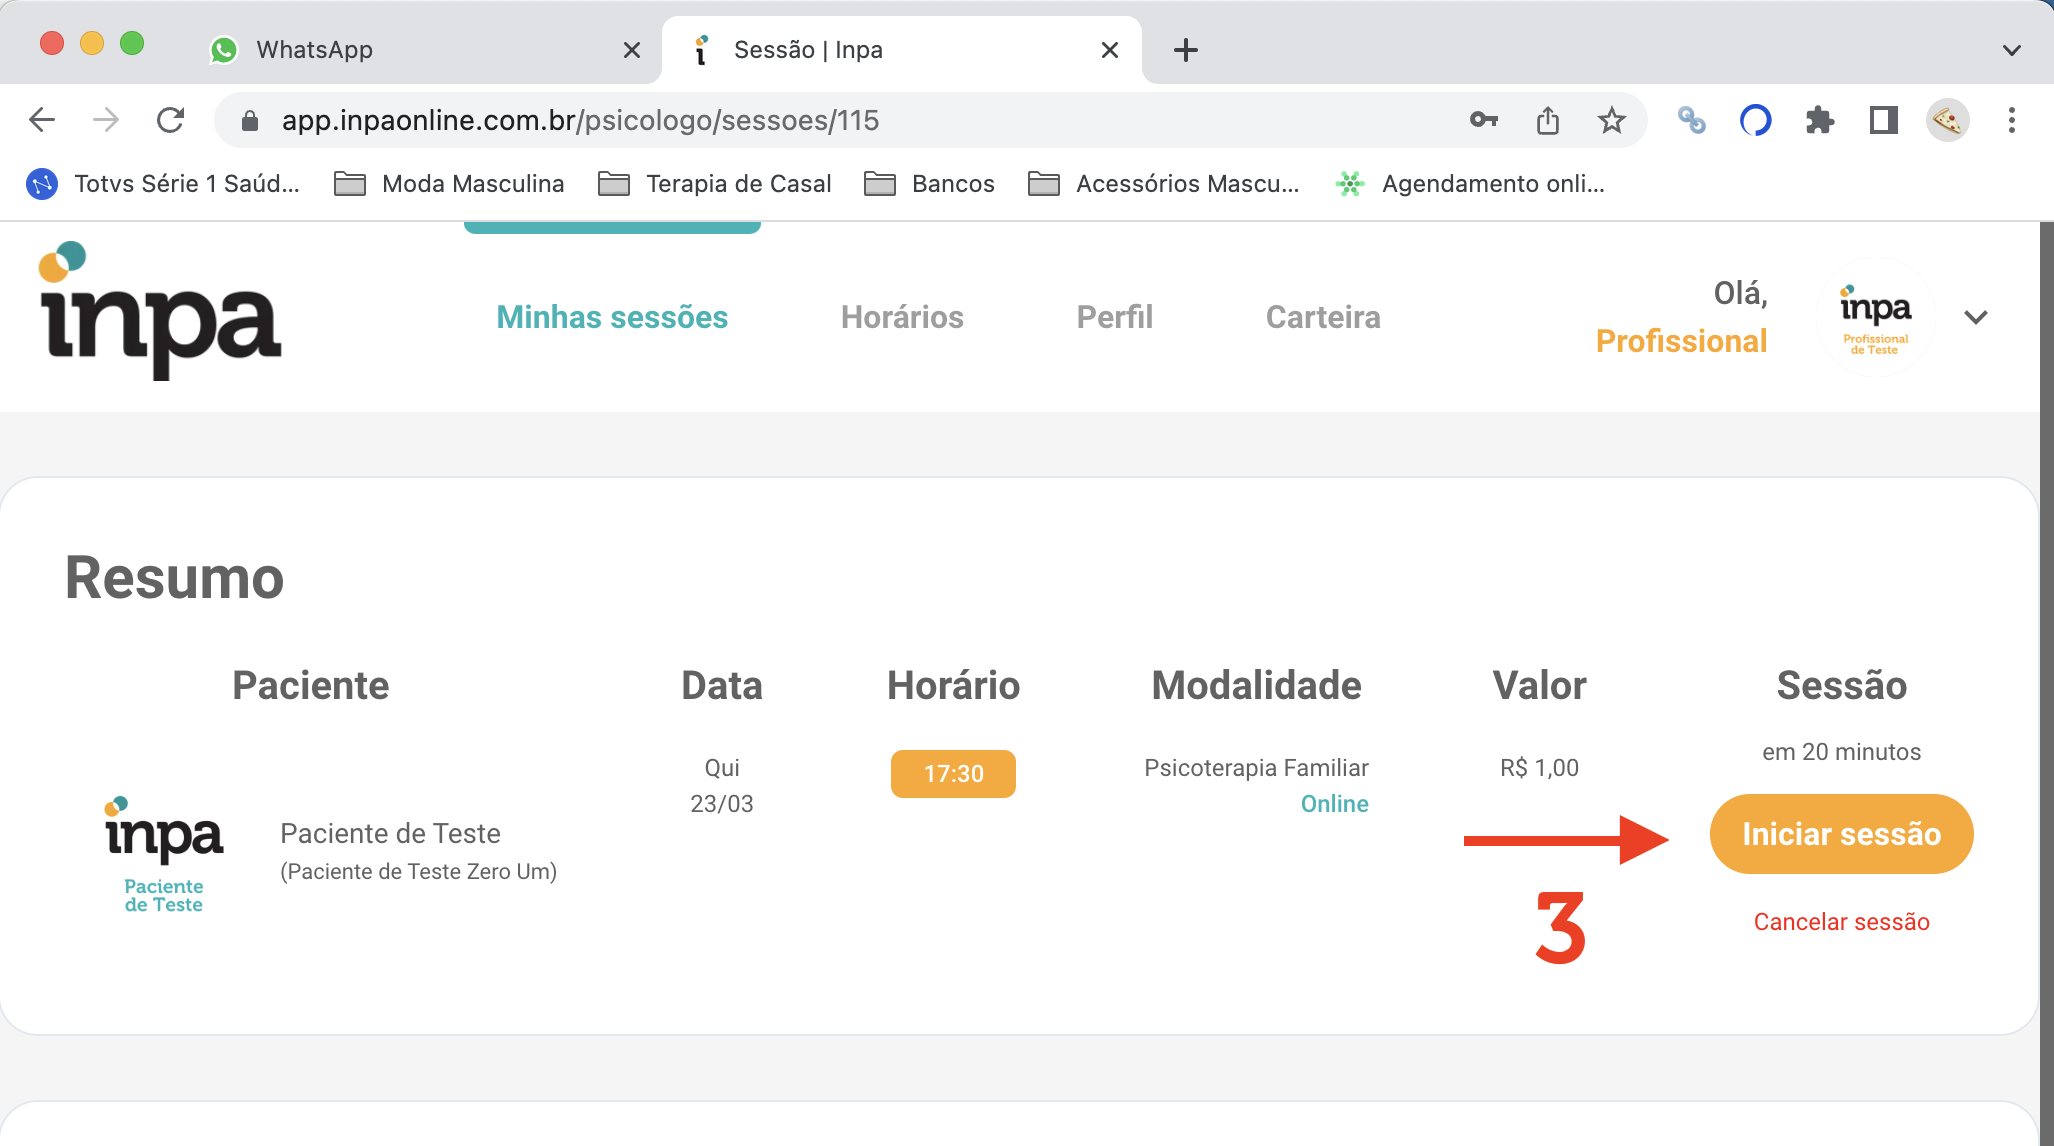Screen dimensions: 2054x1146
Task: Reload the current page
Action: pyautogui.click(x=171, y=120)
